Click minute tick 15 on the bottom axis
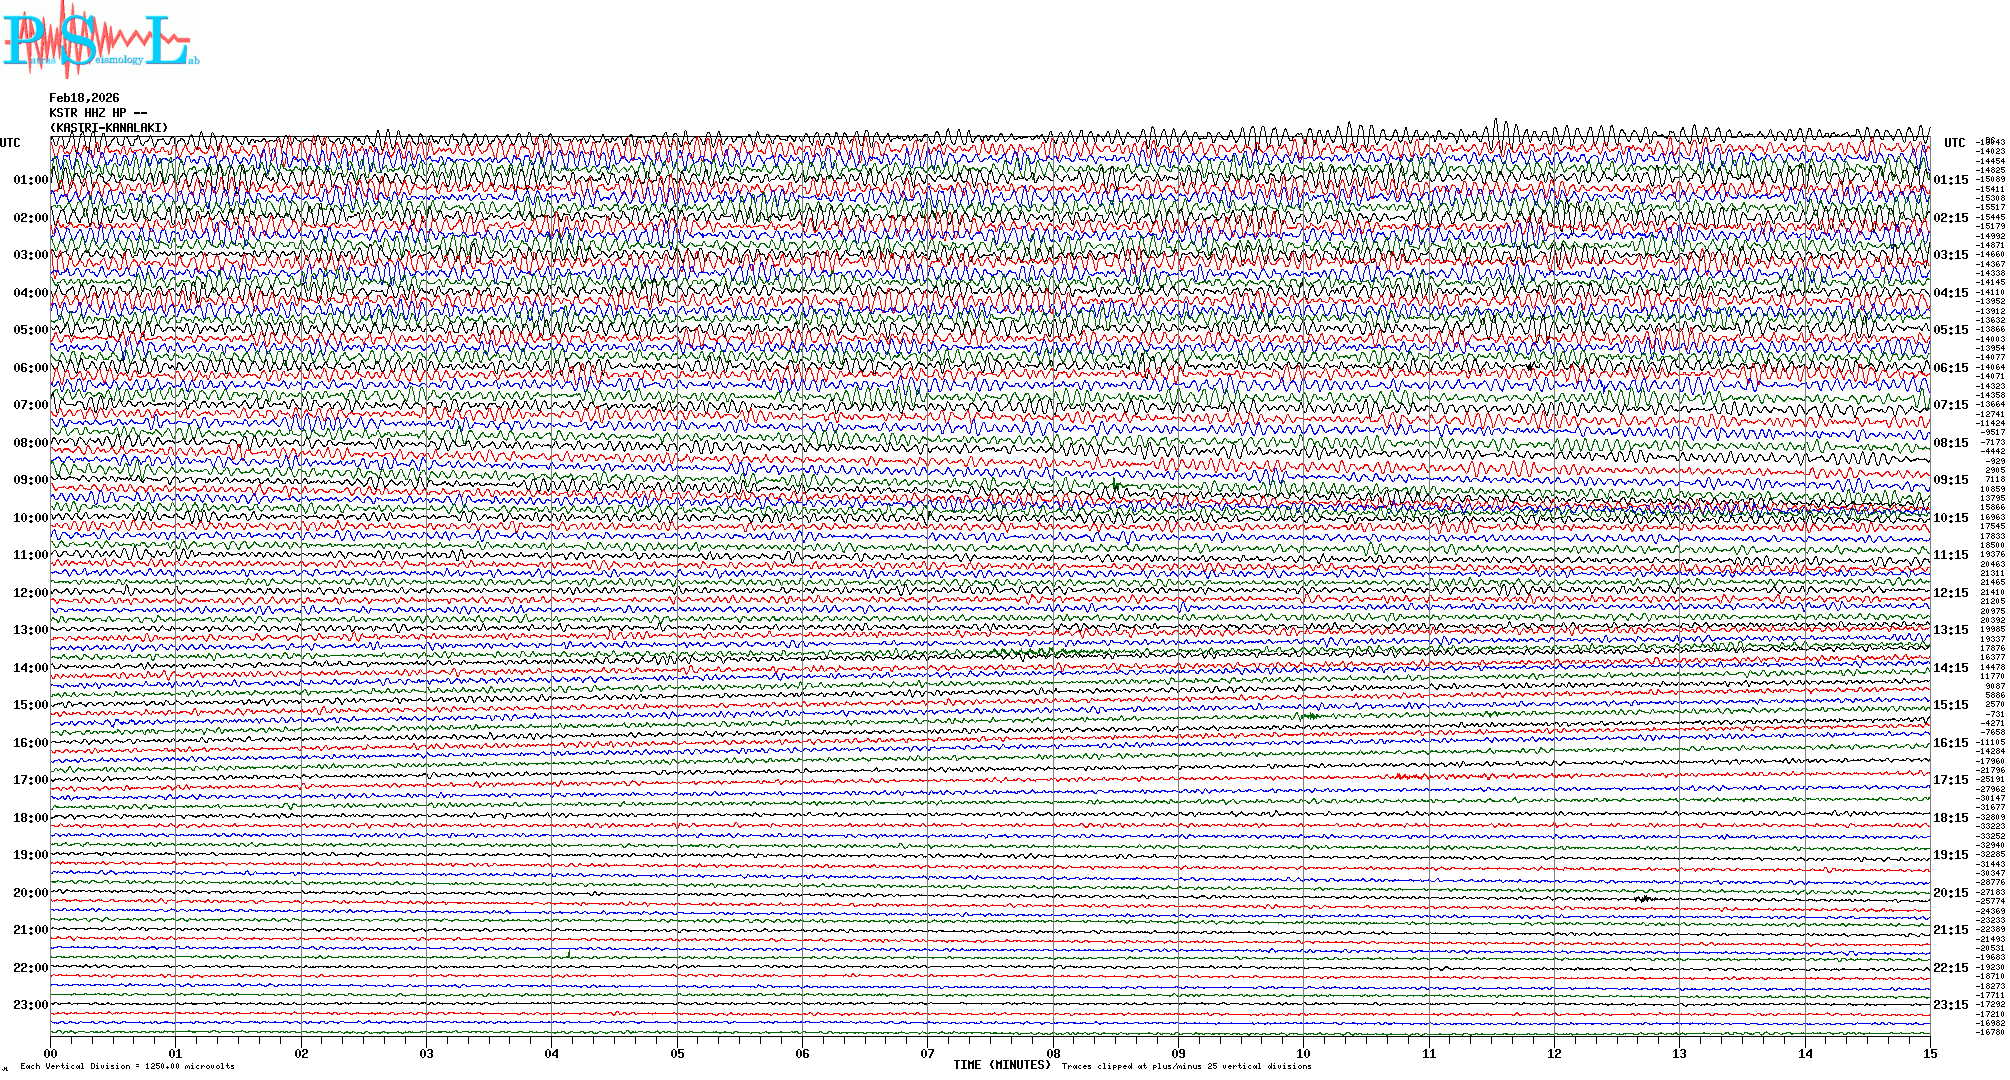The image size is (2010, 1080). tap(1930, 1054)
